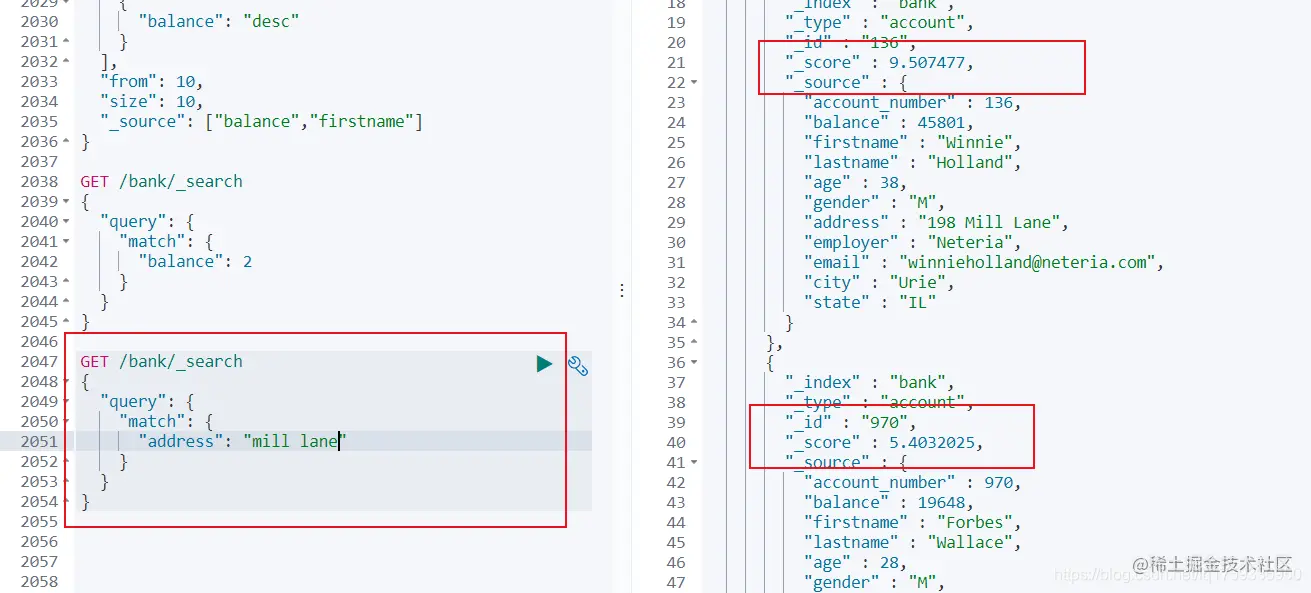Click the GET /bank/_search line 2047
1311x593 pixels.
(x=161, y=361)
